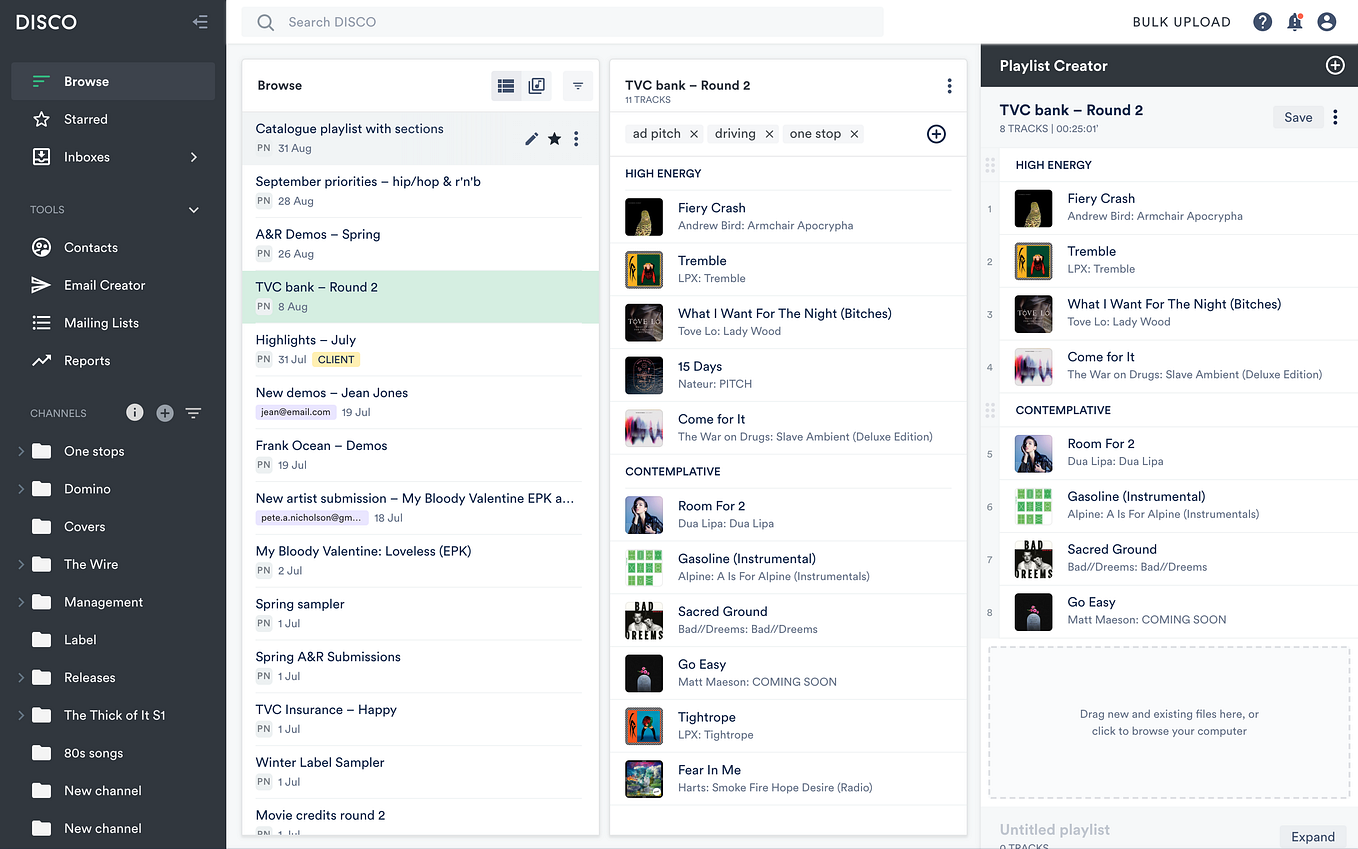Select Sacred Ground track in middle panel

(x=788, y=620)
